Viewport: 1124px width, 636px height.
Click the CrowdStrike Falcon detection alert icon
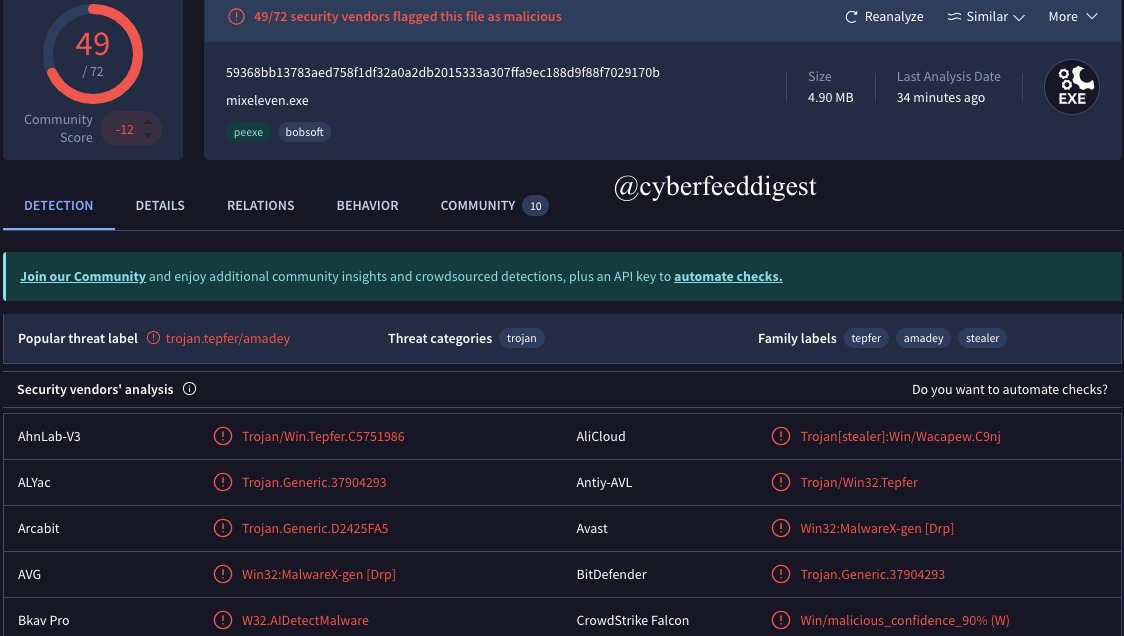coord(781,620)
